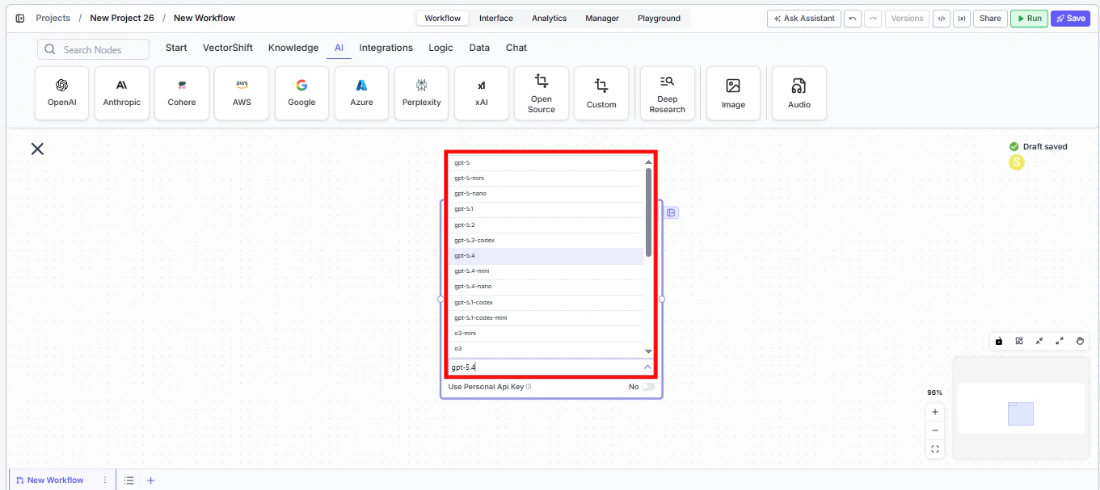This screenshot has width=1100, height=490.
Task: Select the Integrations node category
Action: click(x=386, y=48)
